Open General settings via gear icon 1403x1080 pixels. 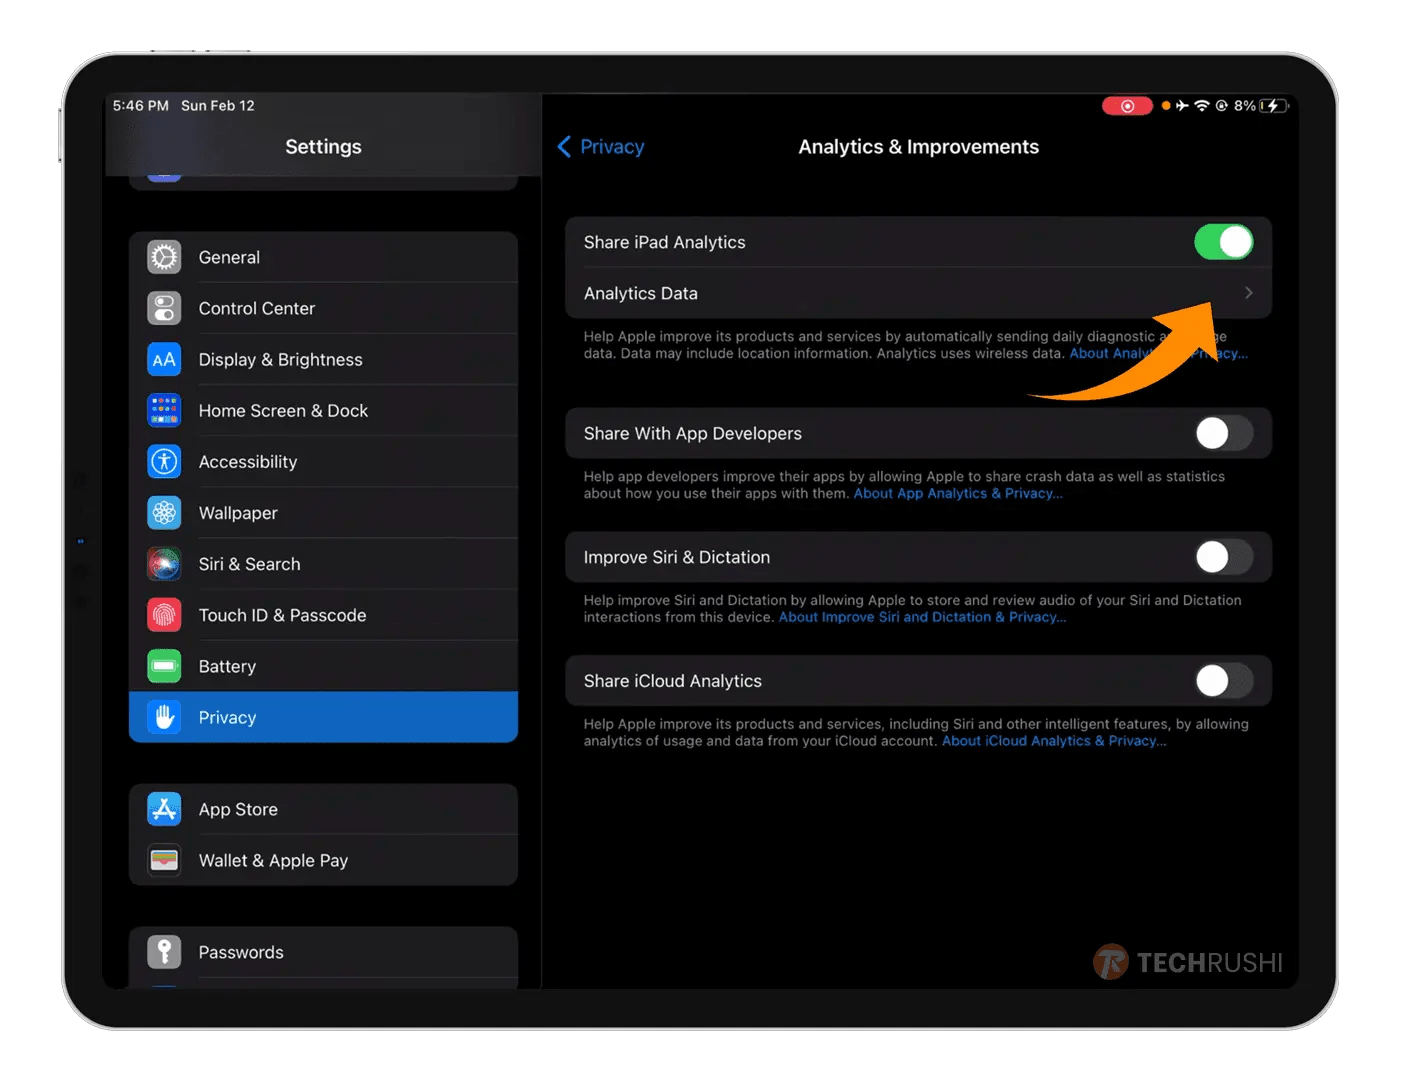tap(163, 257)
